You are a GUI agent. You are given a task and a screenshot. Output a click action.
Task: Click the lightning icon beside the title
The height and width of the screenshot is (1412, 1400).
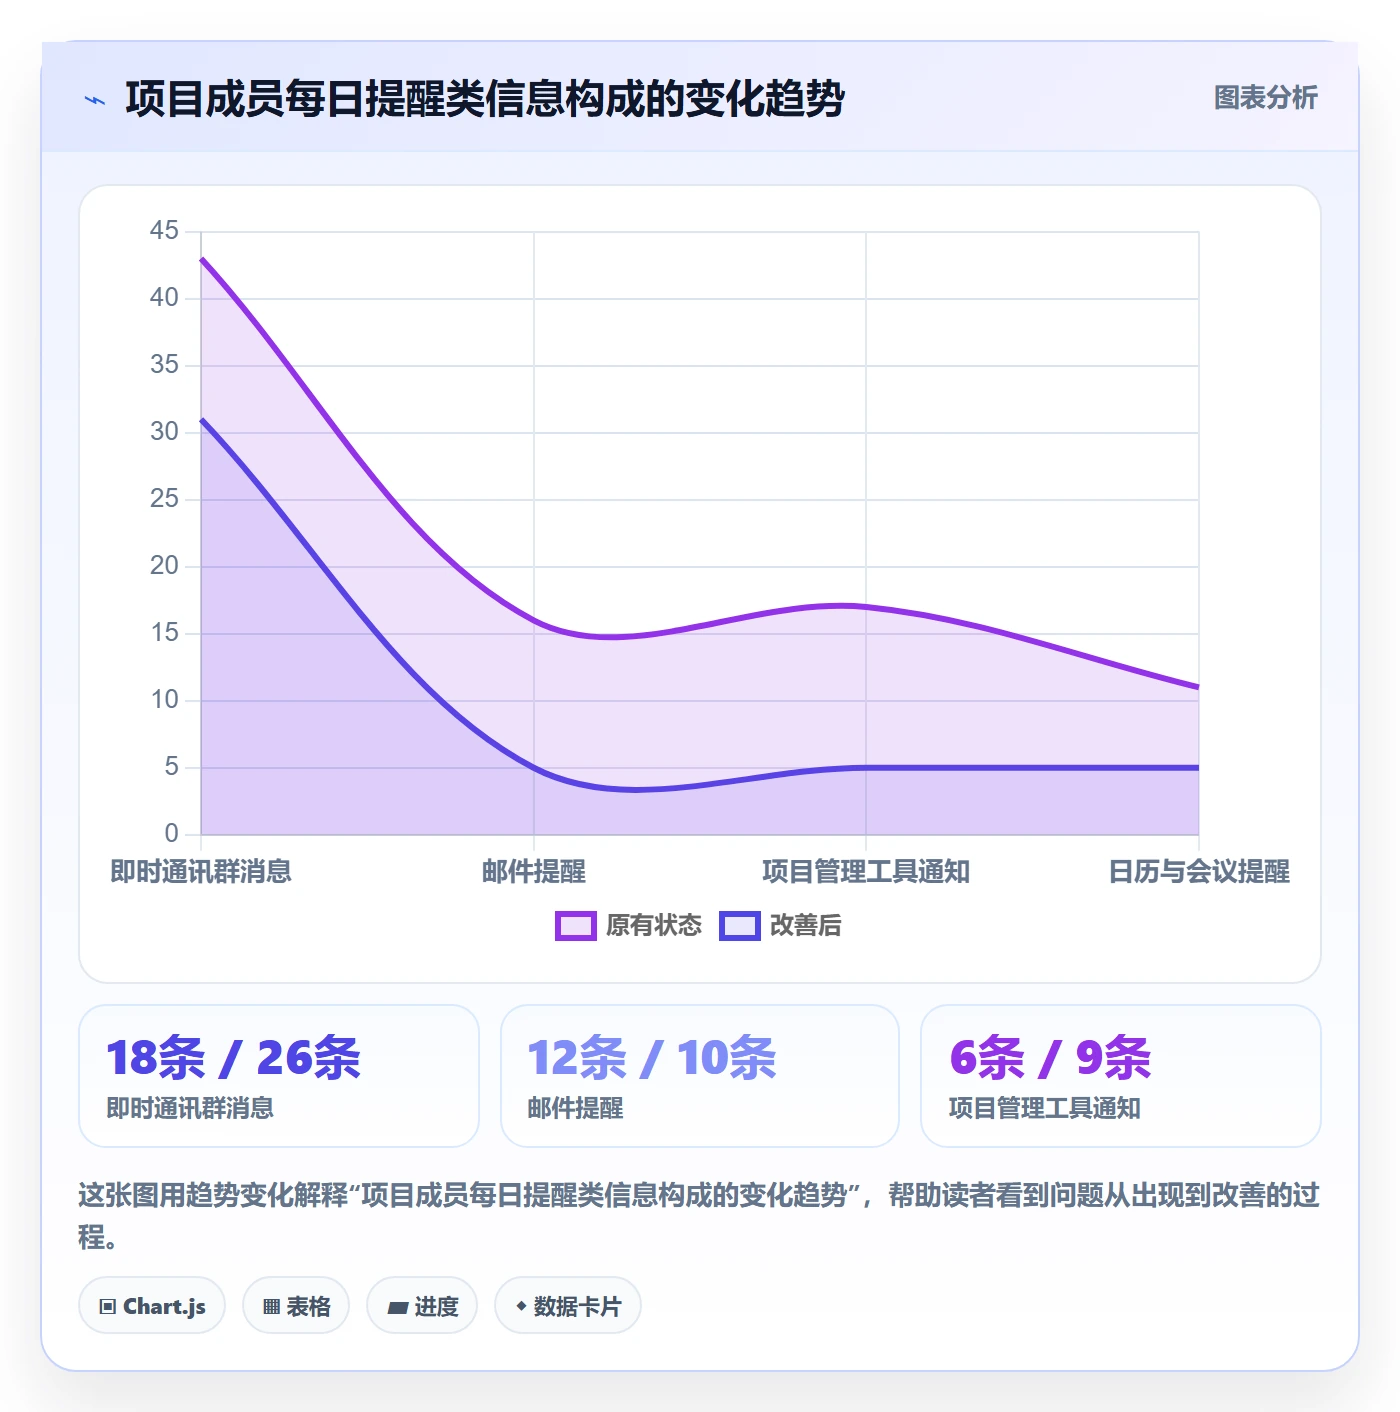(x=95, y=100)
